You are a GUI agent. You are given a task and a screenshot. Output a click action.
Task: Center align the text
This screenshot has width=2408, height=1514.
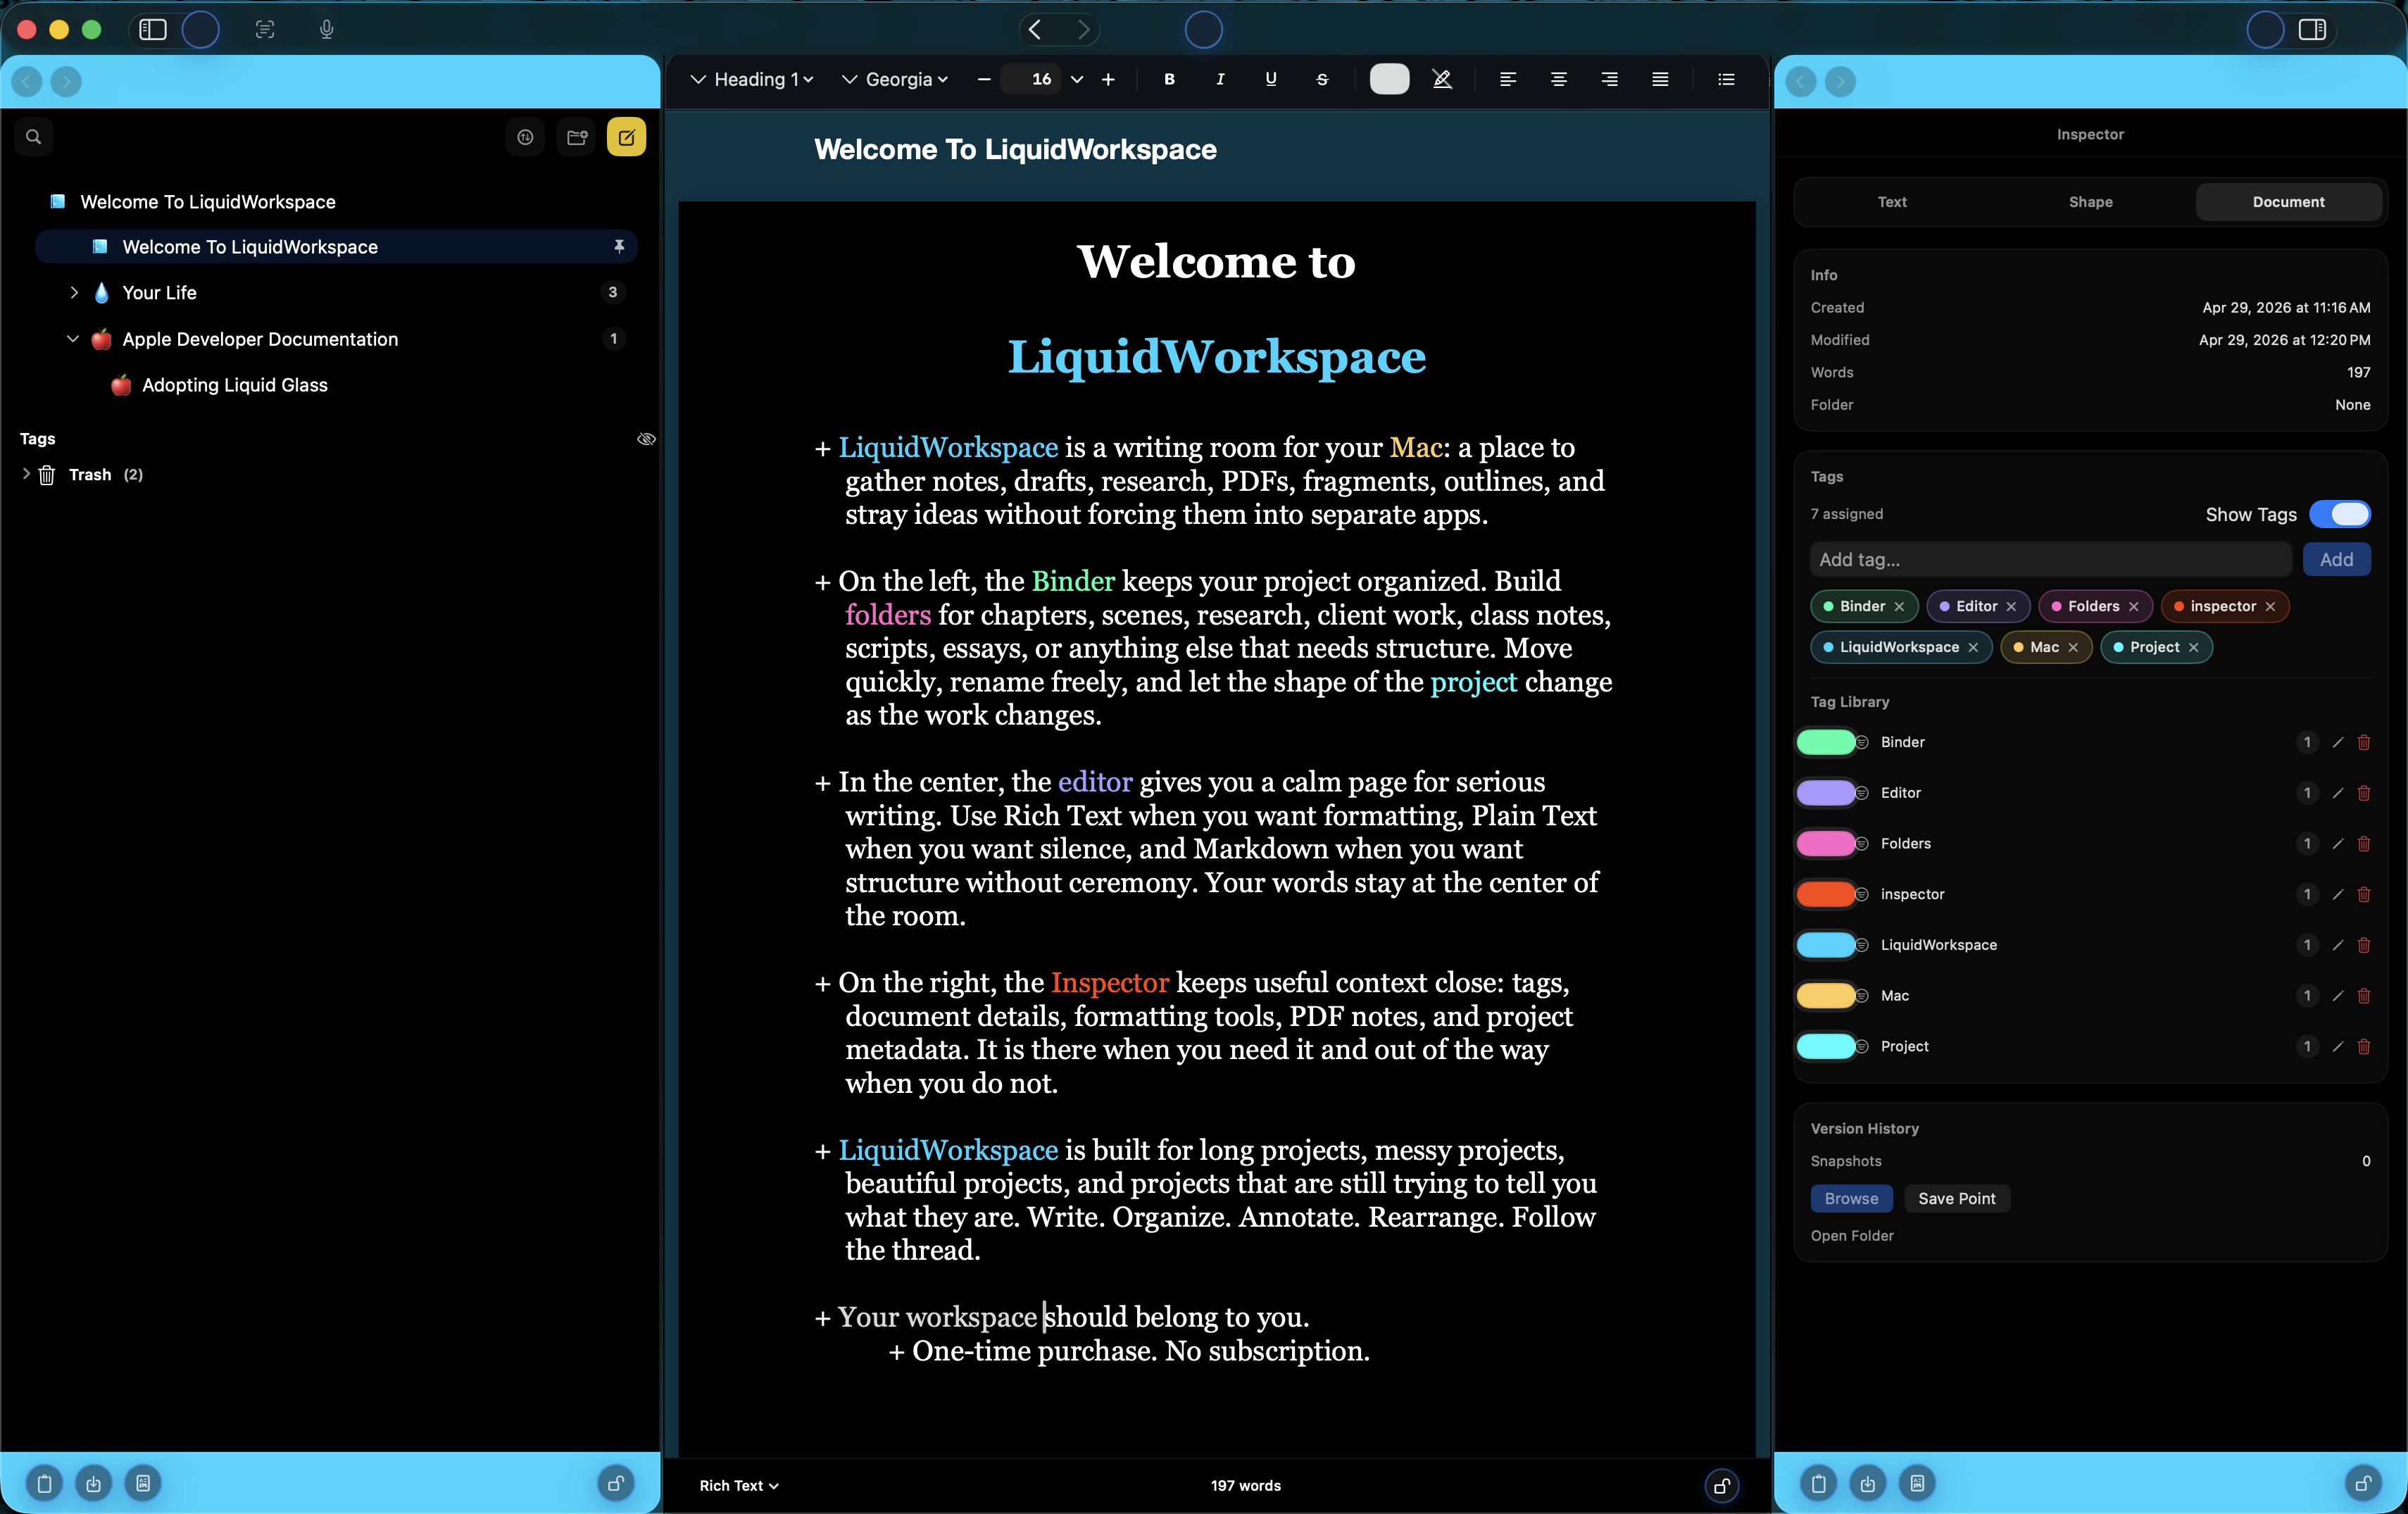point(1558,79)
